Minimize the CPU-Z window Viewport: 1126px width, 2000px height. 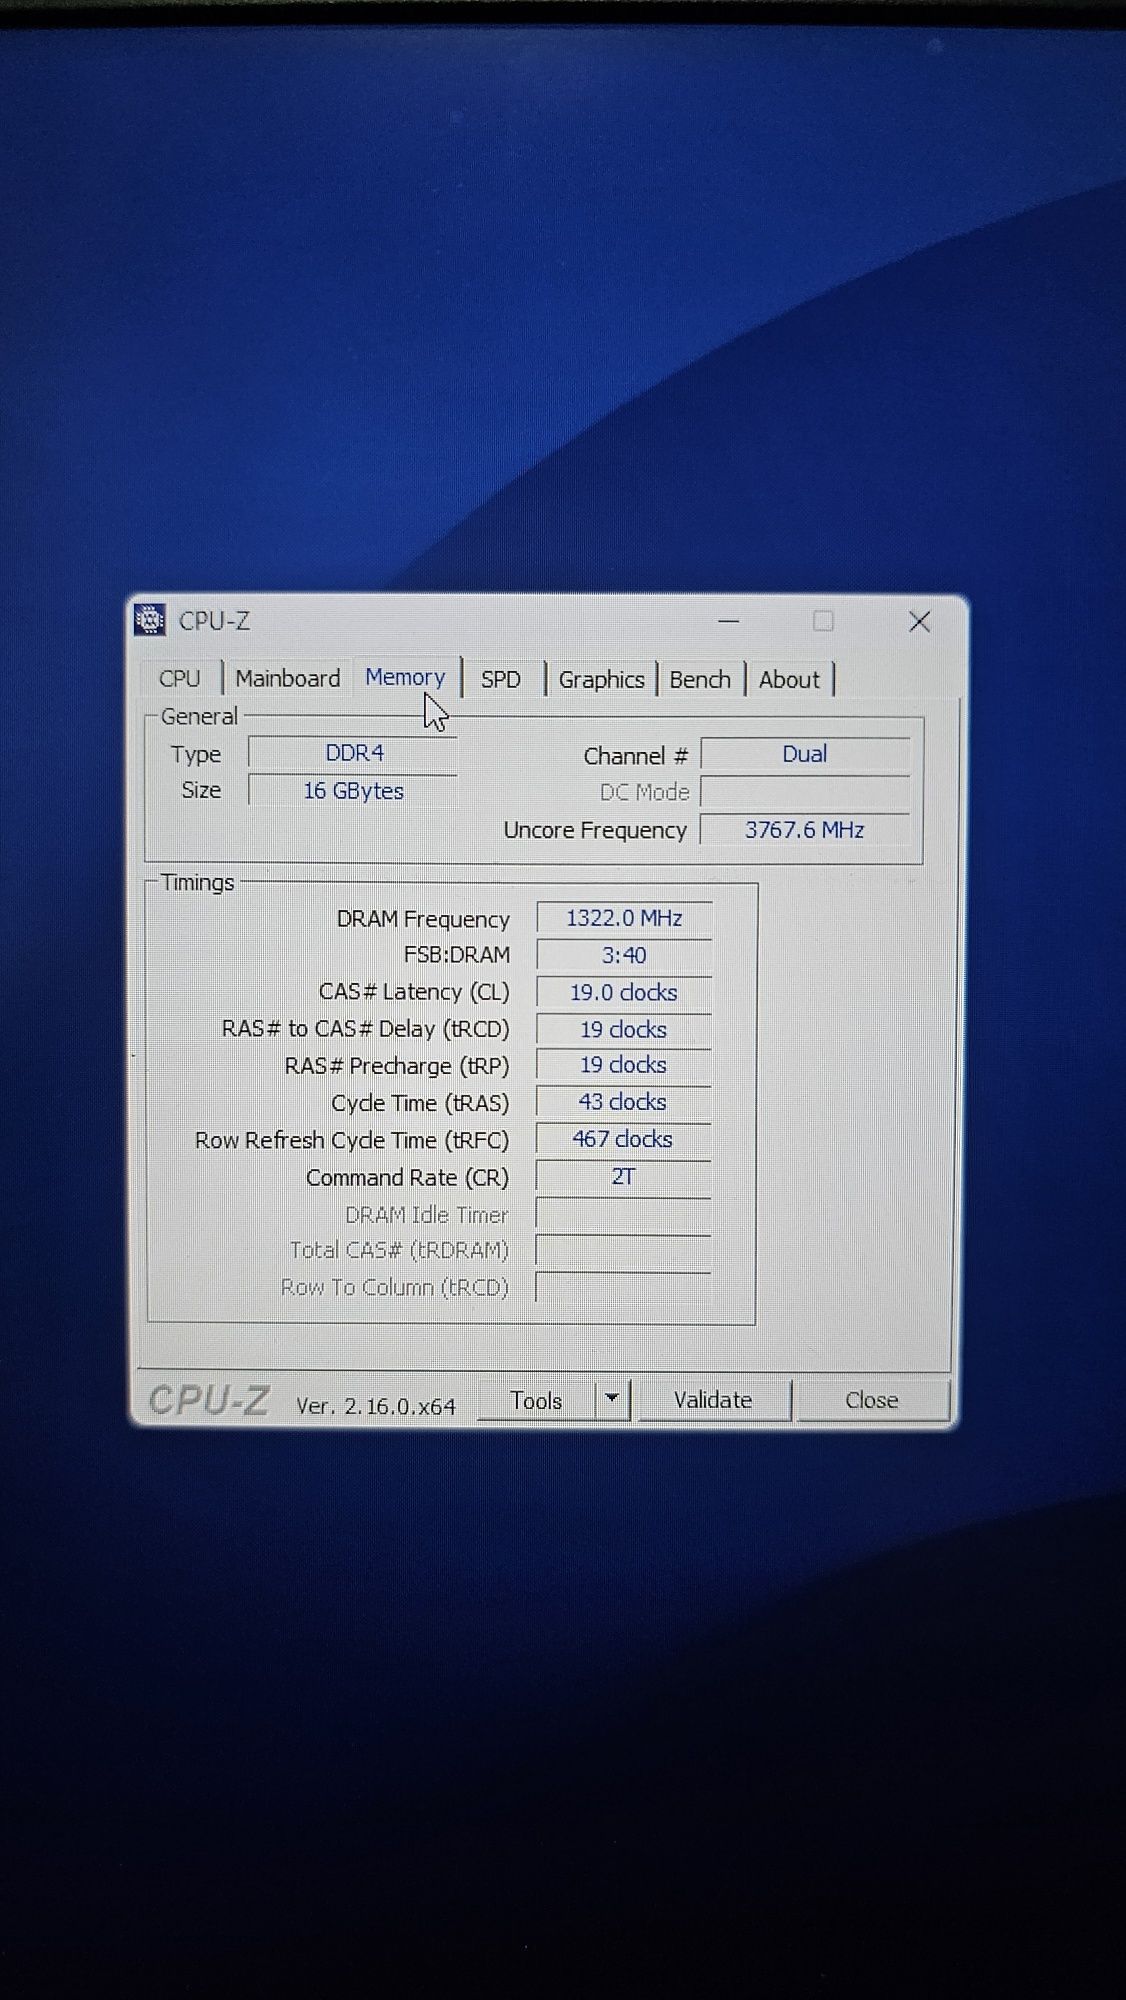pyautogui.click(x=729, y=621)
